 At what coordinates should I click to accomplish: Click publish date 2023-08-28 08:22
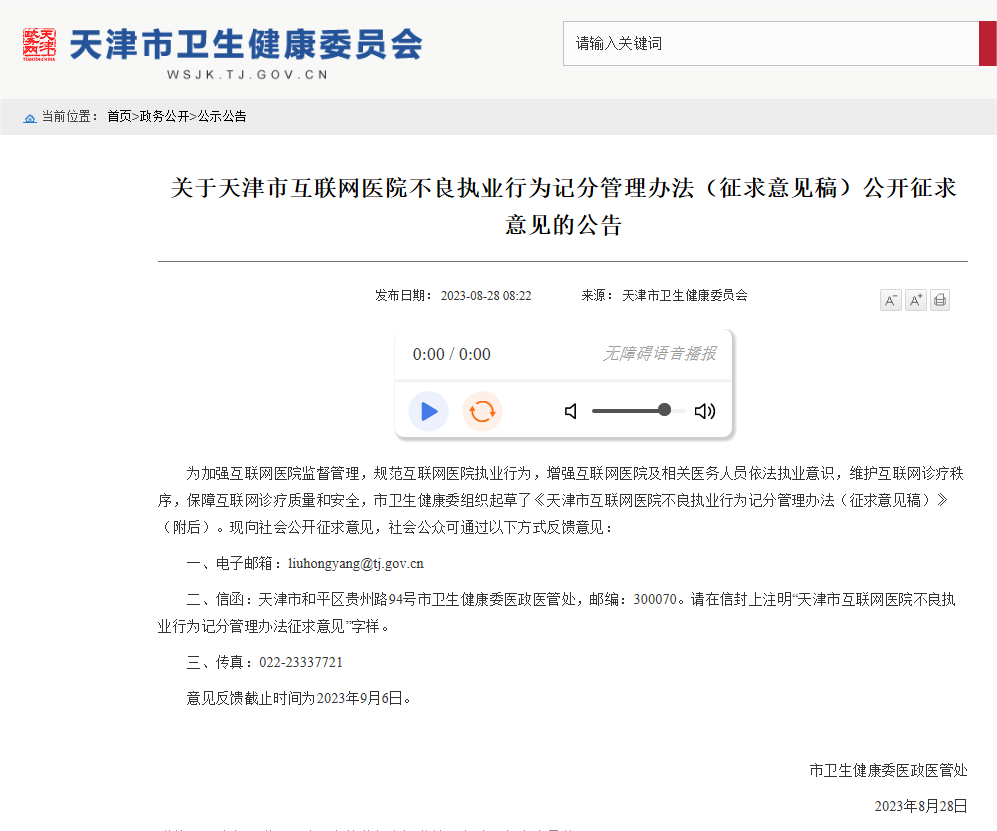[x=486, y=296]
